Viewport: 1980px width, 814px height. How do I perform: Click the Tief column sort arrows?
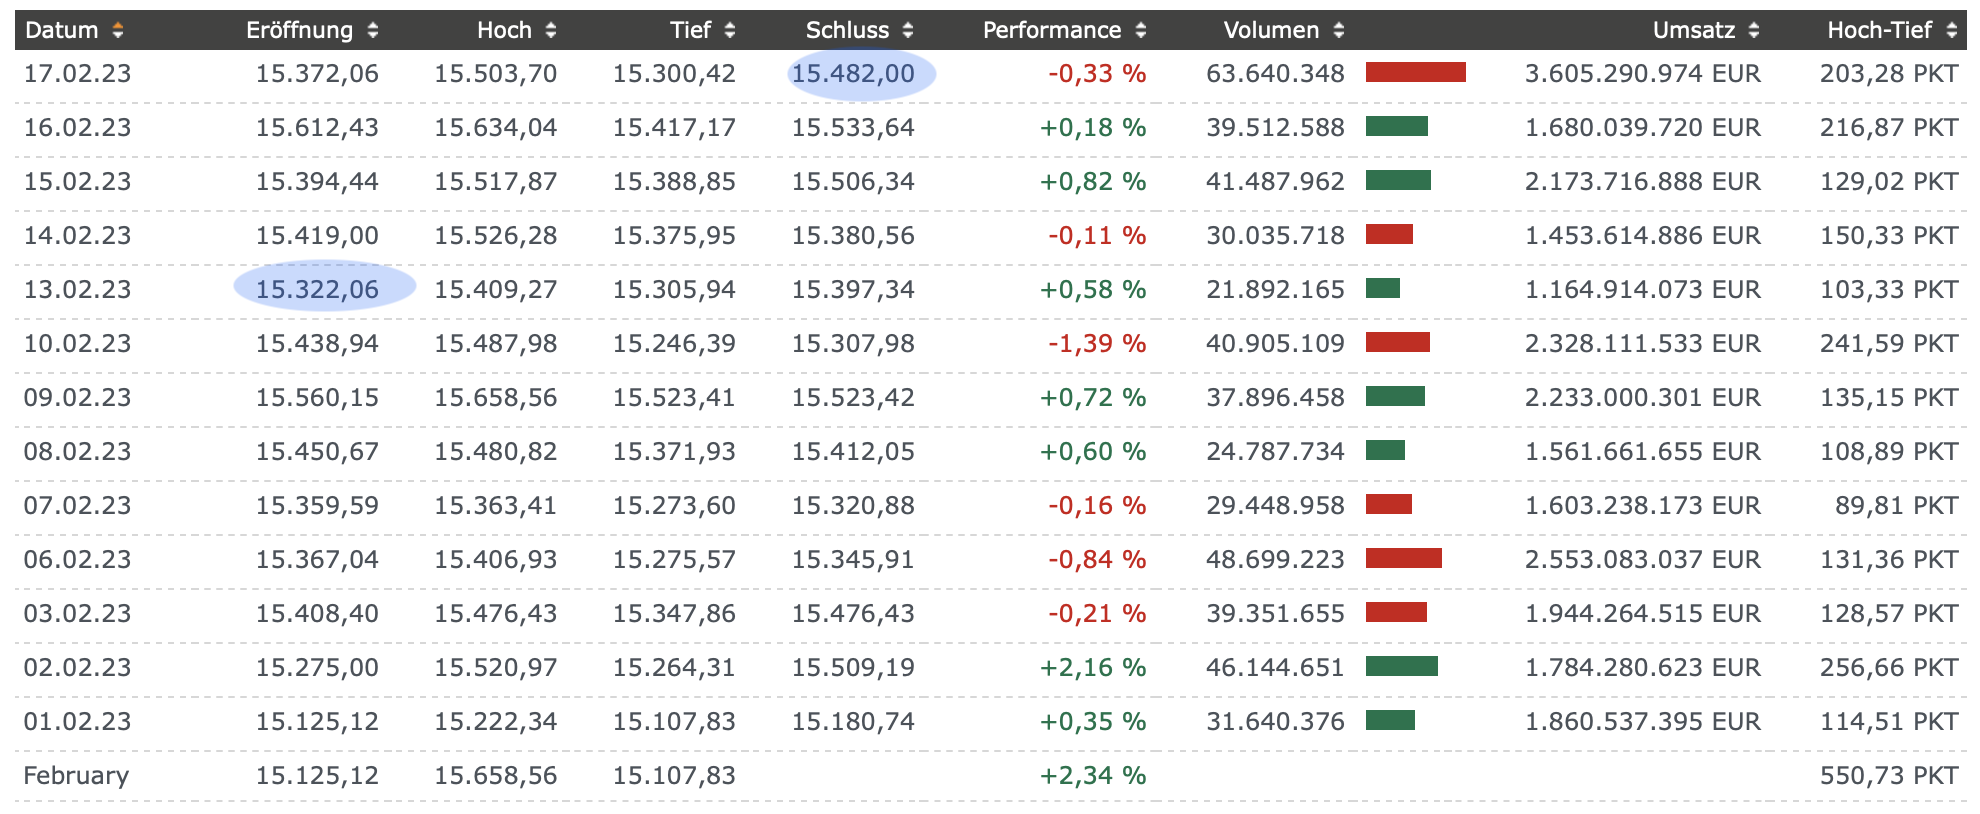coord(729,31)
